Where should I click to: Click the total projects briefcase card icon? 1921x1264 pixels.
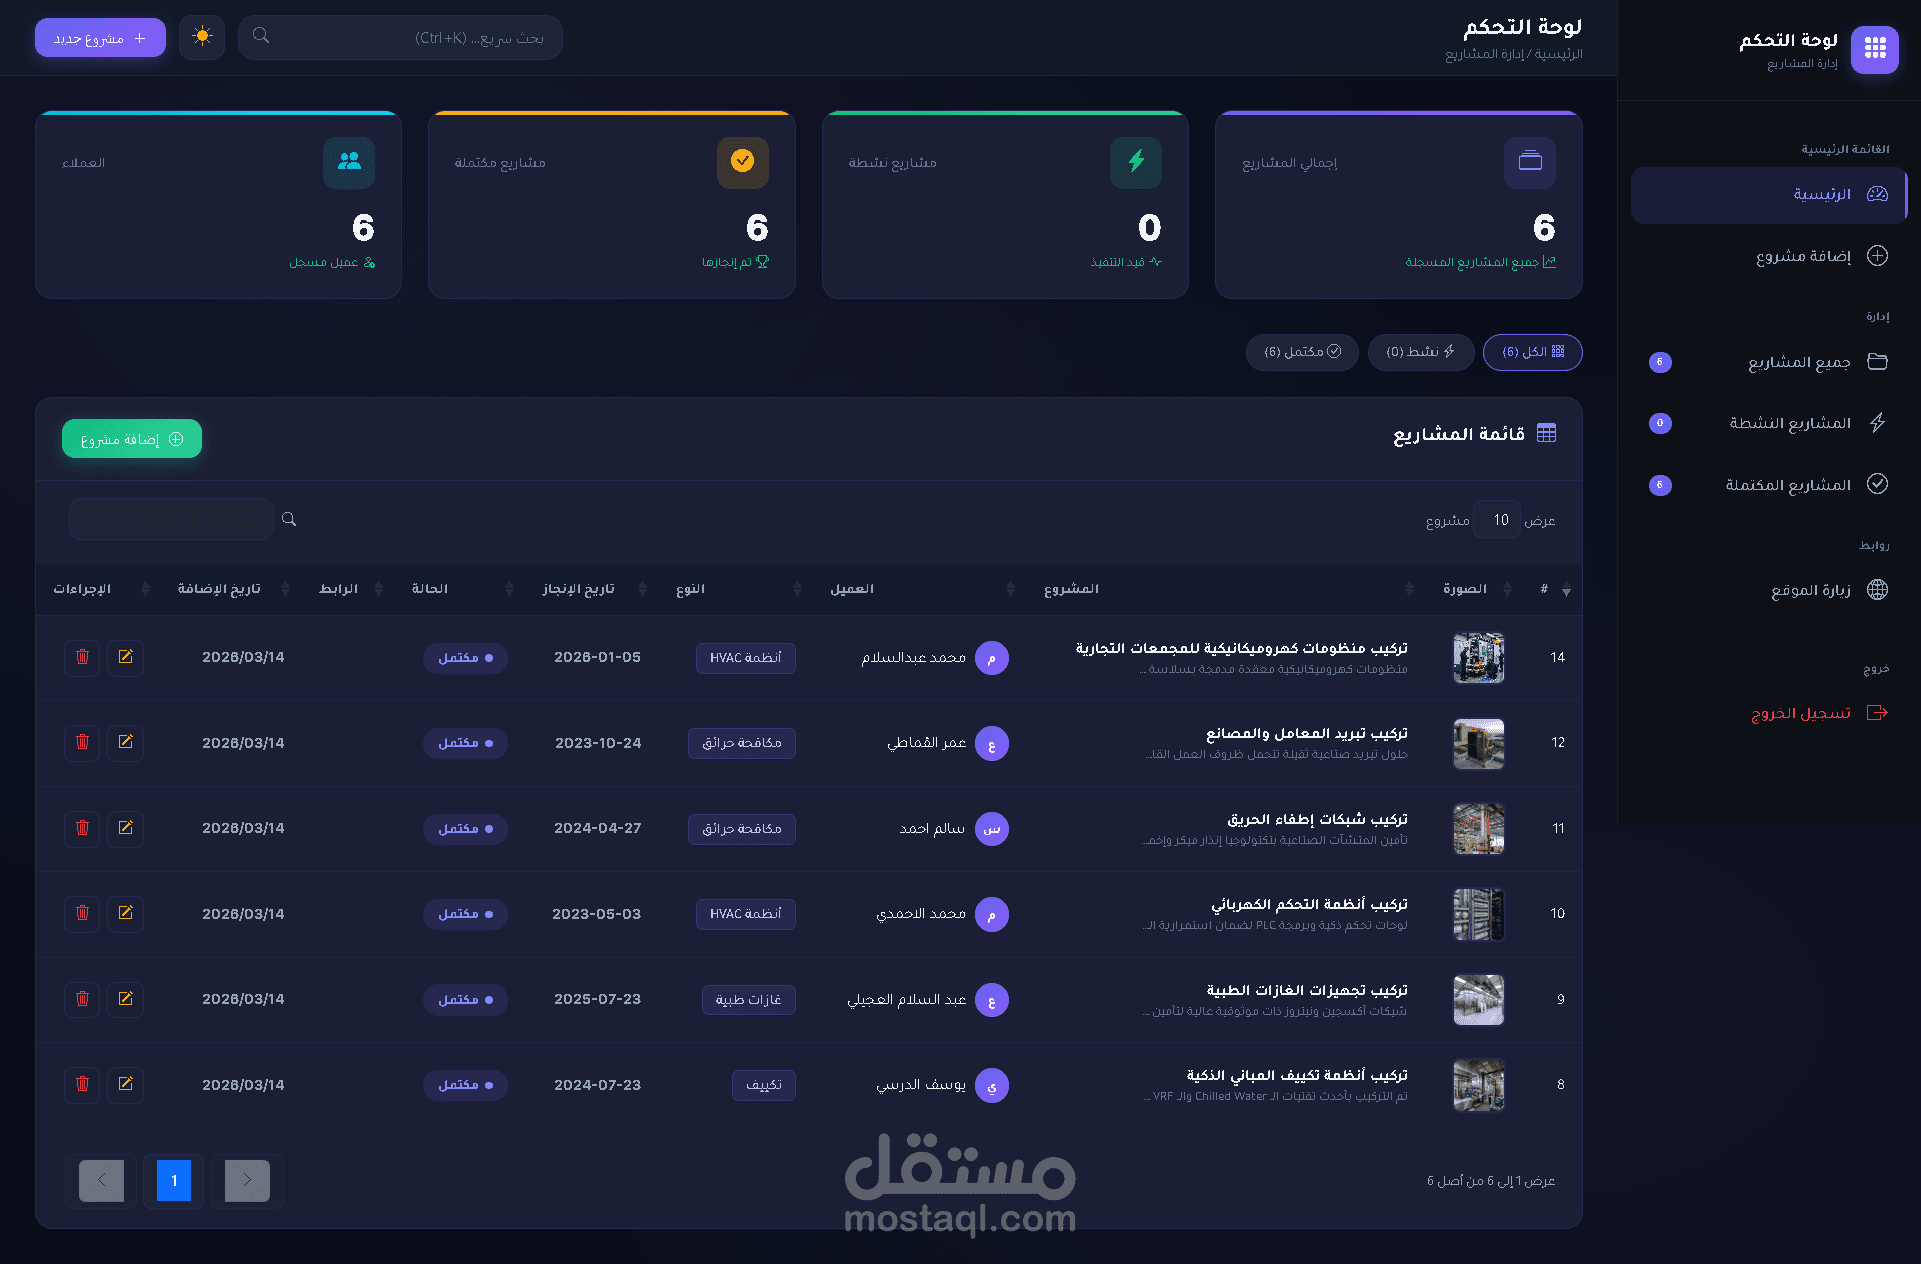click(1529, 162)
